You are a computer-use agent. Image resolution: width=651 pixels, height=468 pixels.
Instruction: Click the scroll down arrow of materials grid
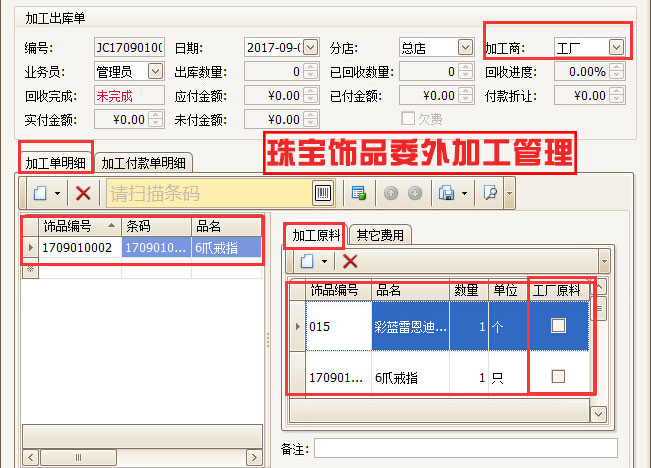tap(599, 412)
